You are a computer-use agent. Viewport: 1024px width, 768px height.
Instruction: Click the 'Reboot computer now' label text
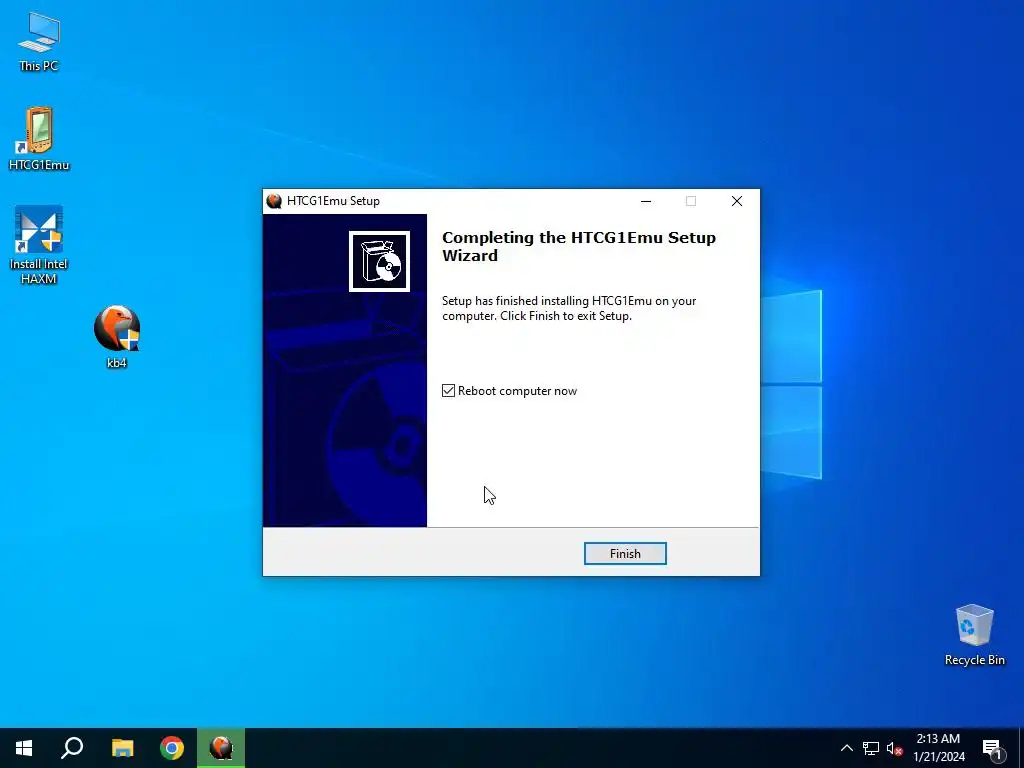coord(517,391)
